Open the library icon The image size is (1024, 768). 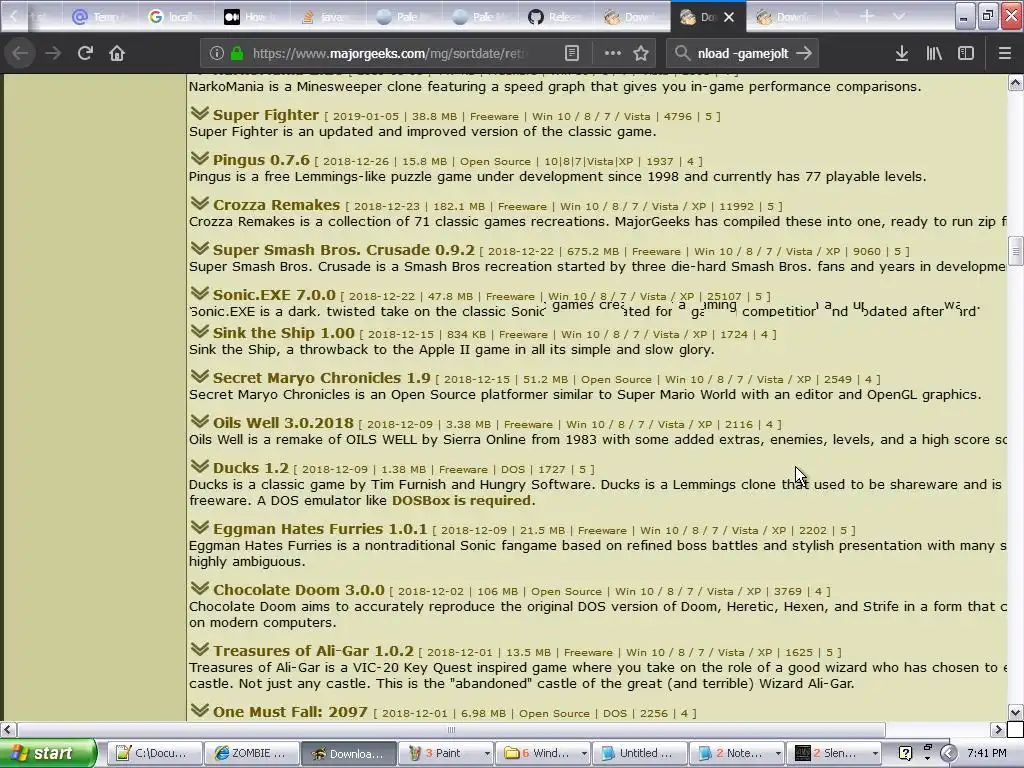tap(934, 54)
